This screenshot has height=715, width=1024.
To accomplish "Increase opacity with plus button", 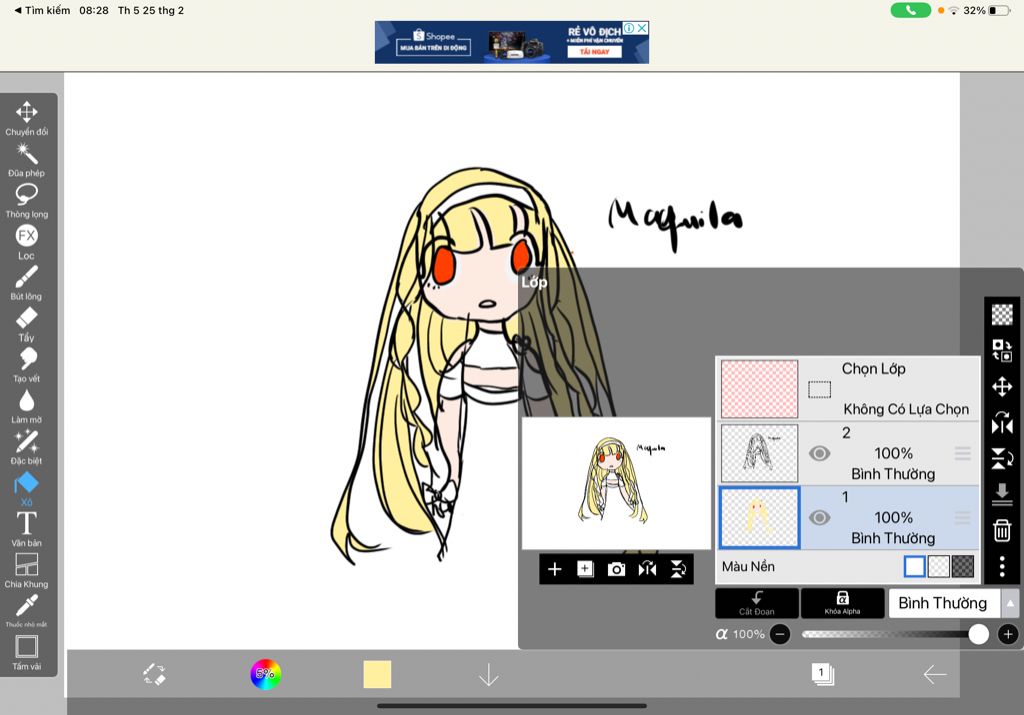I will (1008, 634).
